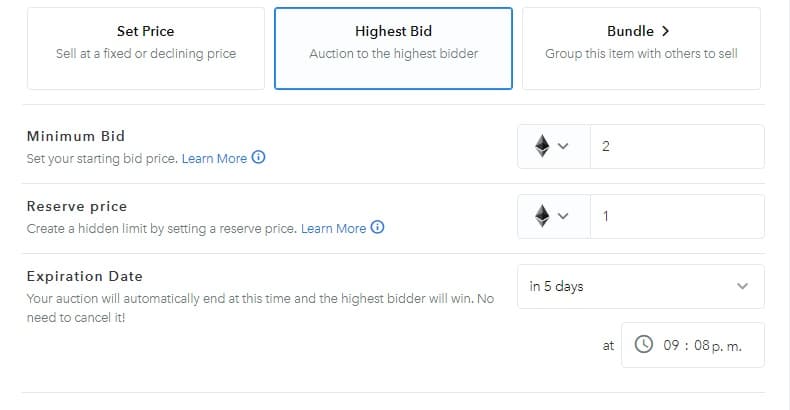The height and width of the screenshot is (410, 790).
Task: Click the Ethereum icon in Minimum Bid row
Action: (542, 147)
